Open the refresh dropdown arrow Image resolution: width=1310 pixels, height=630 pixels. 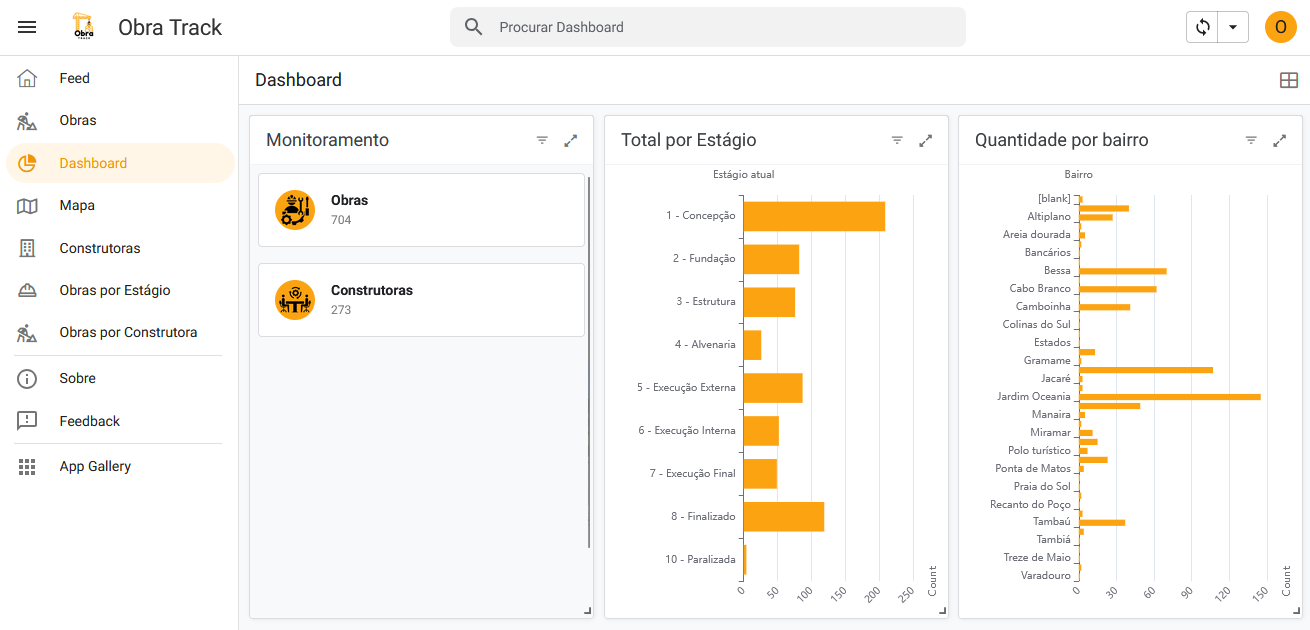pos(1231,27)
